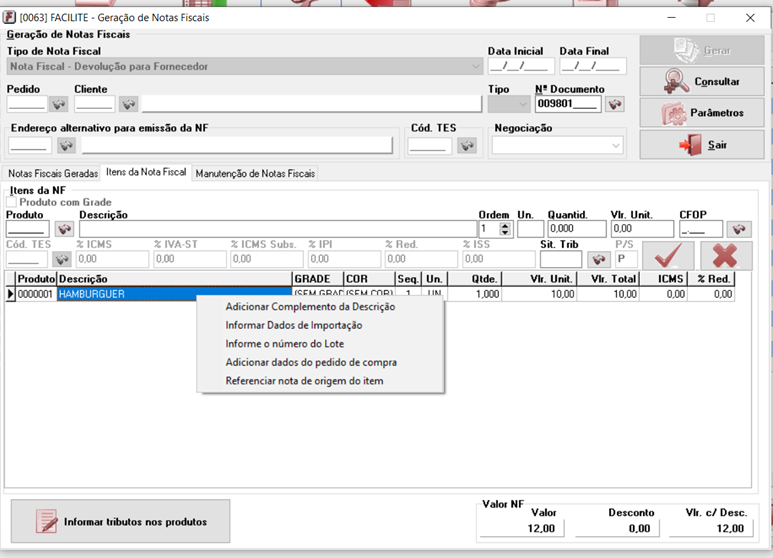
Task: Click the FACILITE app icon in title bar
Action: tap(9, 18)
